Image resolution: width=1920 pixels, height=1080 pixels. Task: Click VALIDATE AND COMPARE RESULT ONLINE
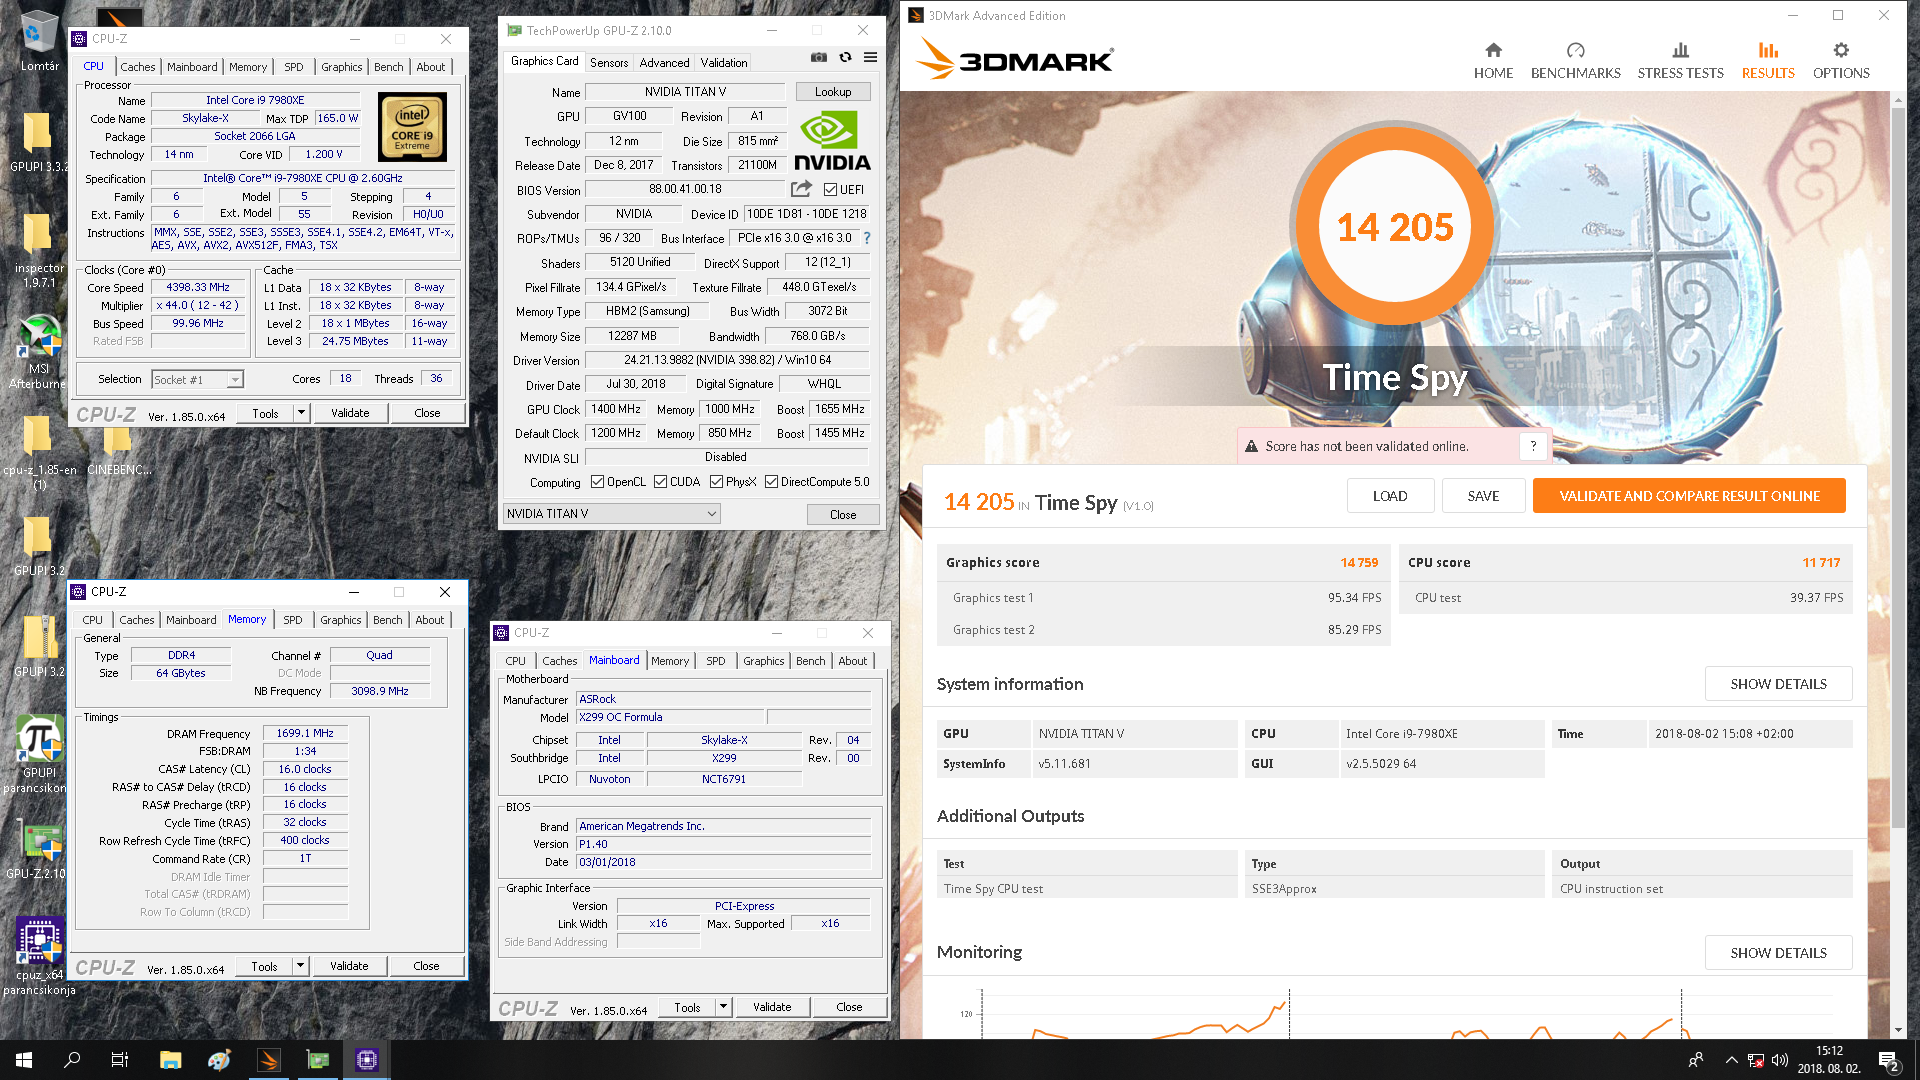pos(1689,496)
